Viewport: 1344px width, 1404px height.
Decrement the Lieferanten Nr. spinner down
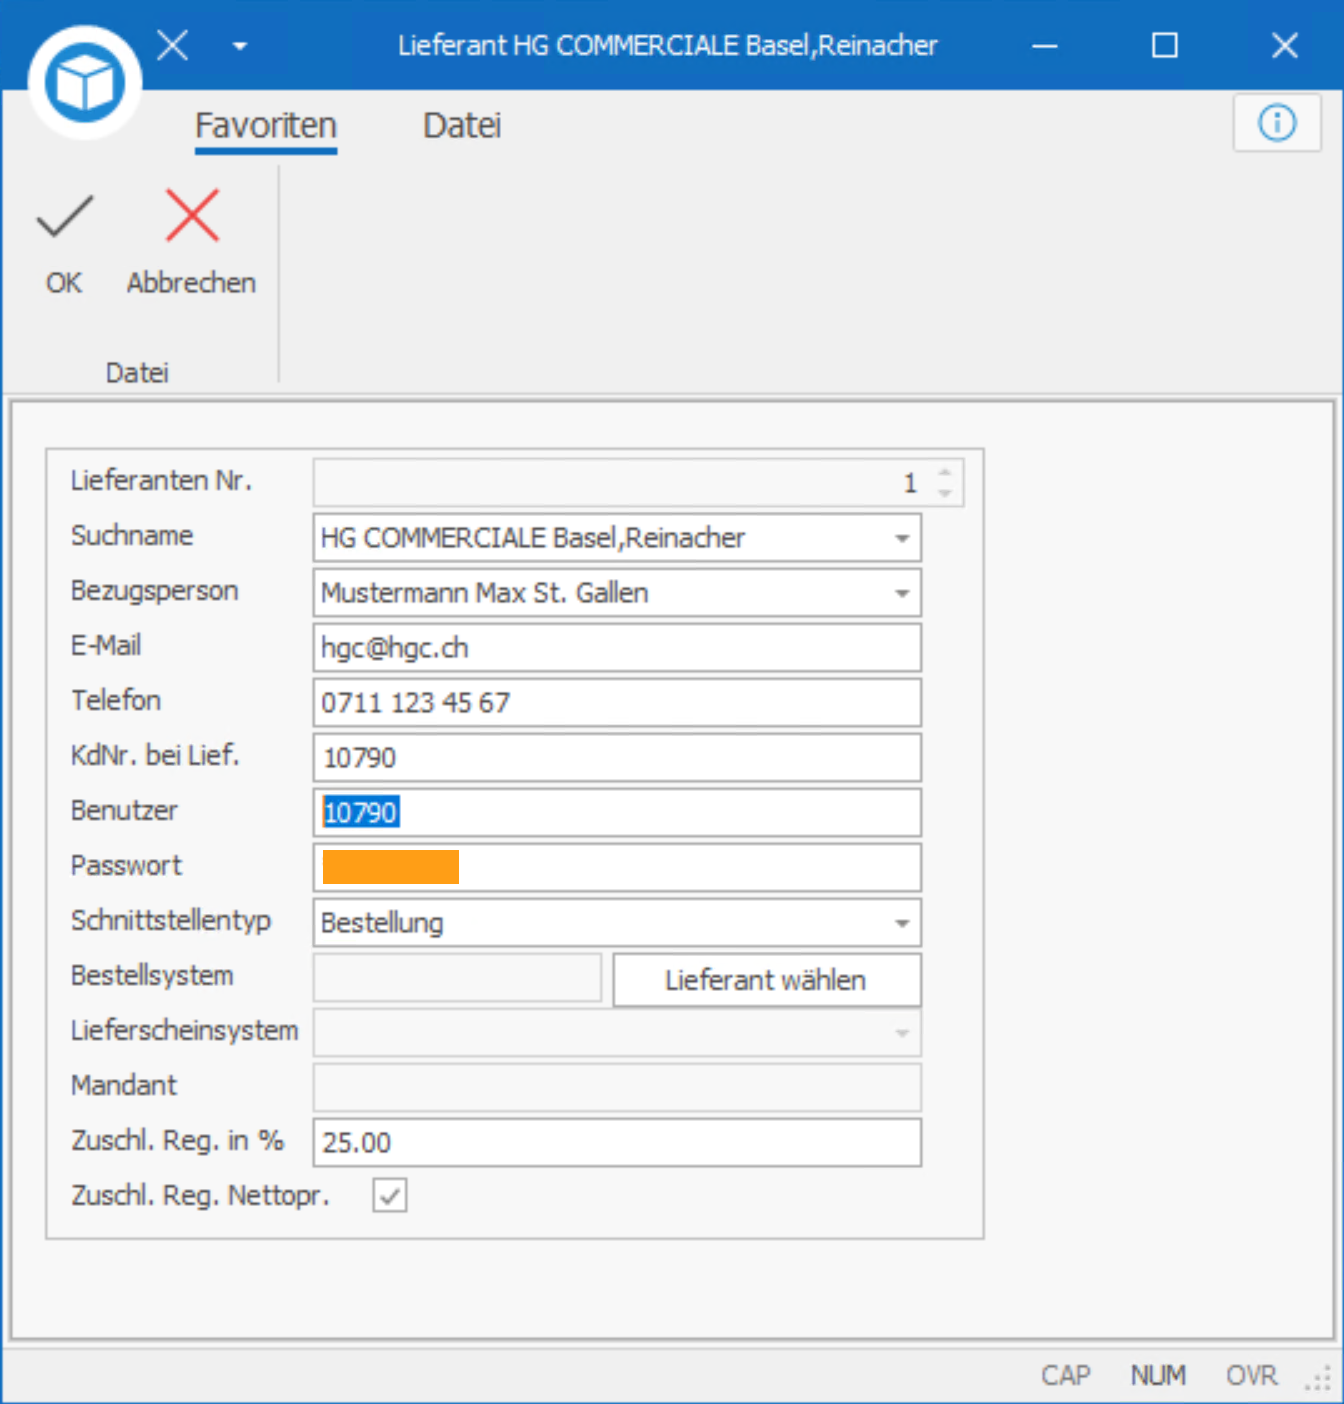click(x=944, y=494)
